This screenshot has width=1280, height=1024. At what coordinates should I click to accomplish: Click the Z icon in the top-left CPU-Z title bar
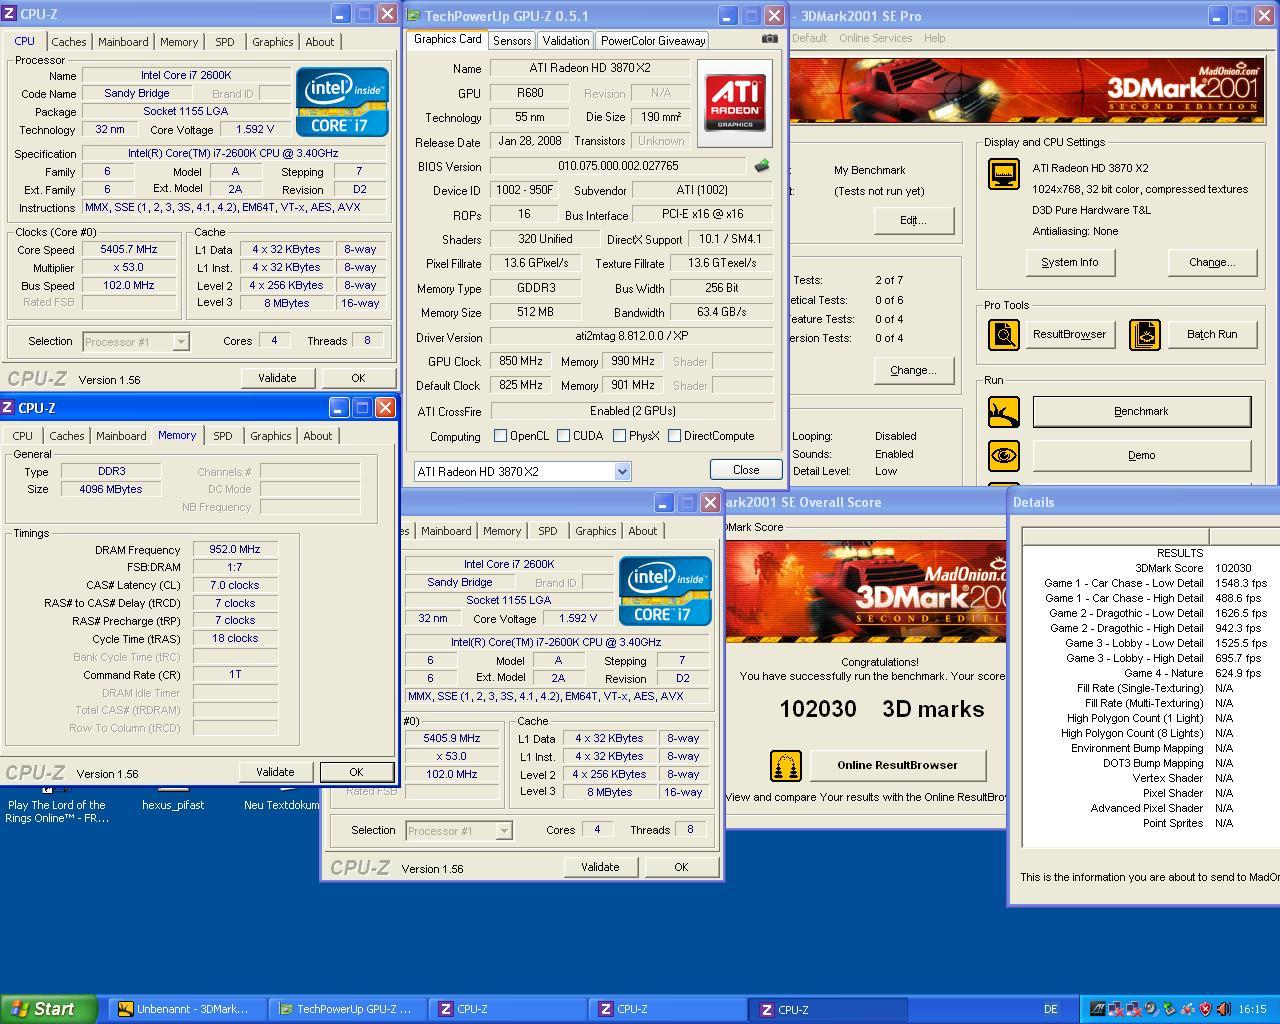[x=9, y=14]
